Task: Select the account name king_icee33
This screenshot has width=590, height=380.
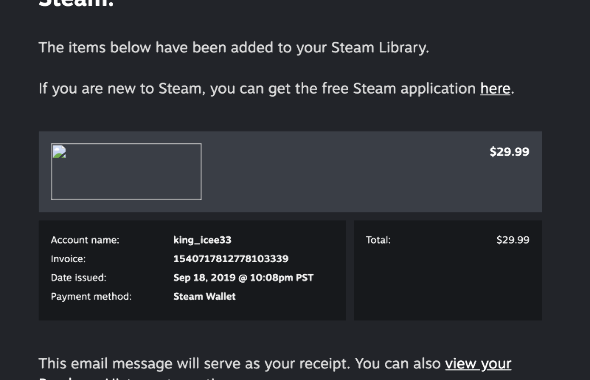Action: 202,240
